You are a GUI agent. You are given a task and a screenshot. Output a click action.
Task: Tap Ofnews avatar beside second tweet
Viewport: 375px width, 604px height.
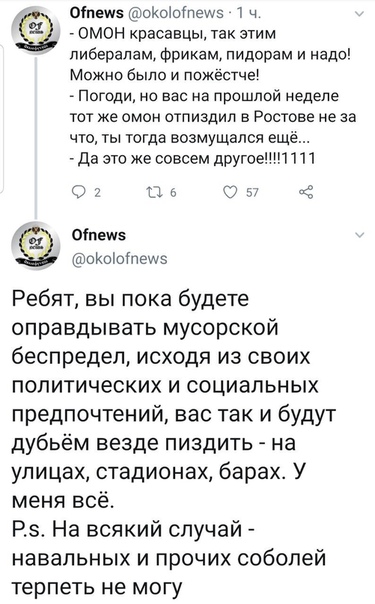(37, 246)
